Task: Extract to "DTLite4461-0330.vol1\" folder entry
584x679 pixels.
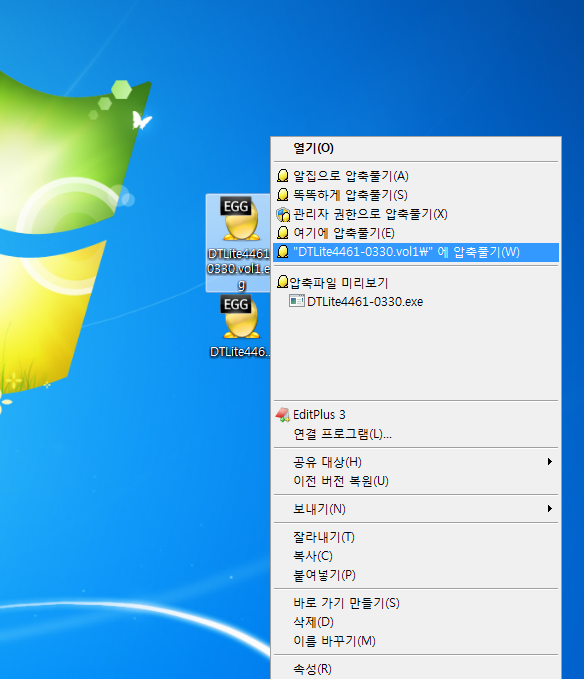Action: coord(416,252)
